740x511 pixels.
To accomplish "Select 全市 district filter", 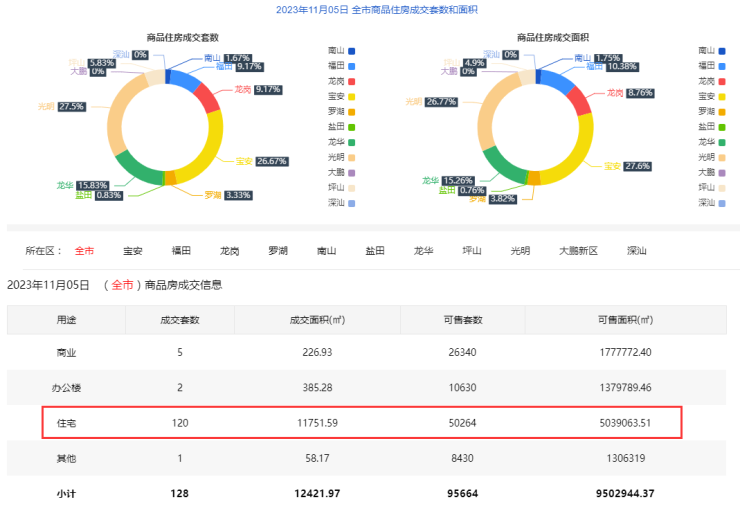I will (x=84, y=251).
